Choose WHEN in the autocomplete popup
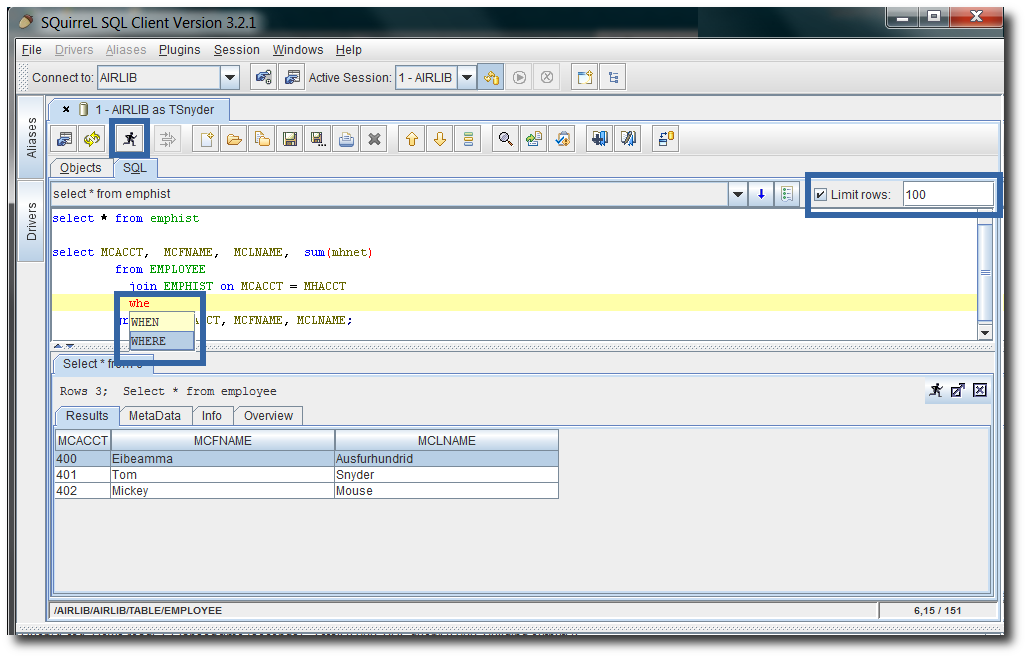The image size is (1027, 658). coord(162,322)
